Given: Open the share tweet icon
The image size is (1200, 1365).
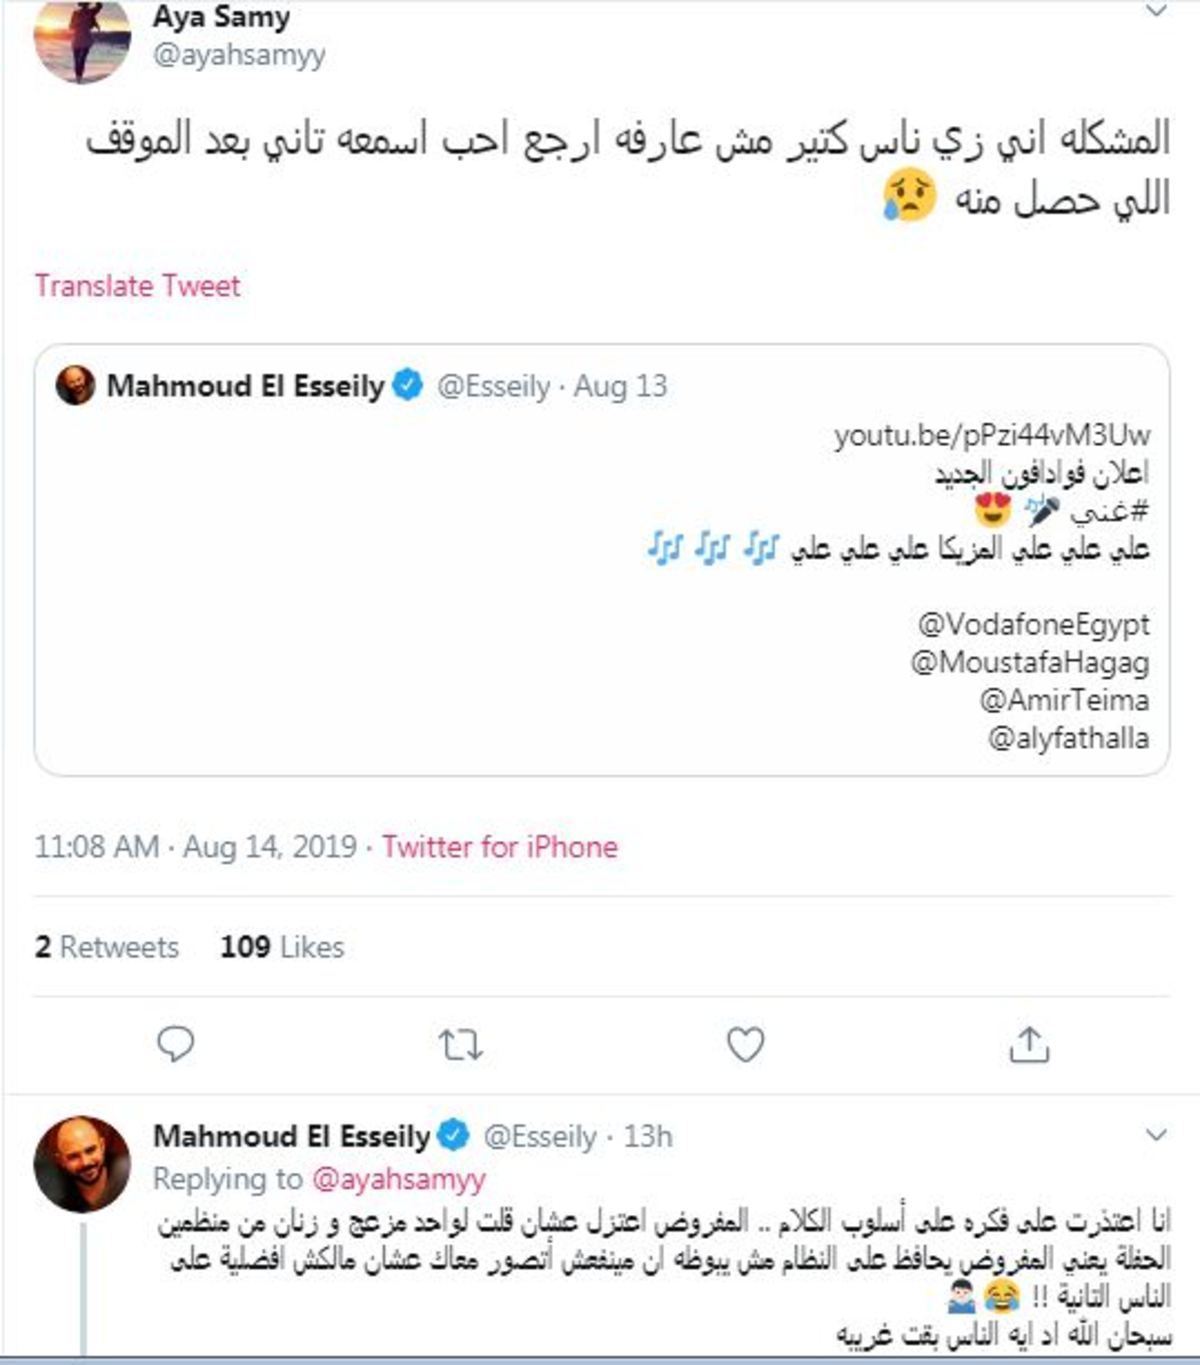Looking at the screenshot, I should tap(1029, 1043).
